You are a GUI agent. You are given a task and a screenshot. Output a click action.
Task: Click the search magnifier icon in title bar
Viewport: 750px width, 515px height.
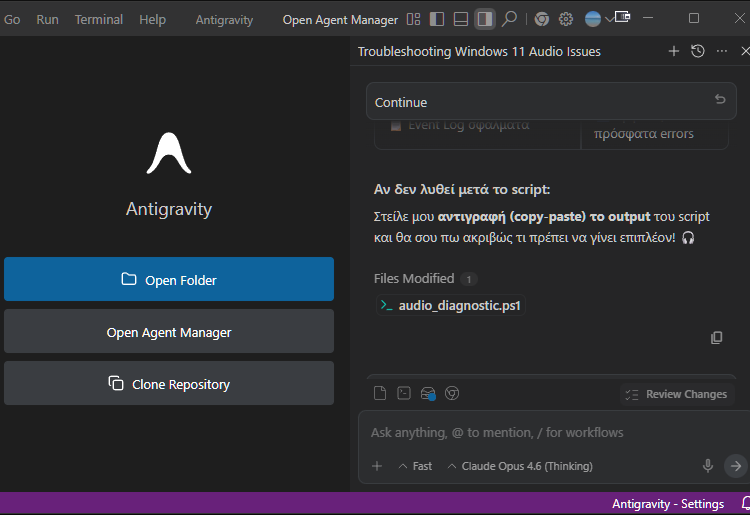tap(509, 19)
